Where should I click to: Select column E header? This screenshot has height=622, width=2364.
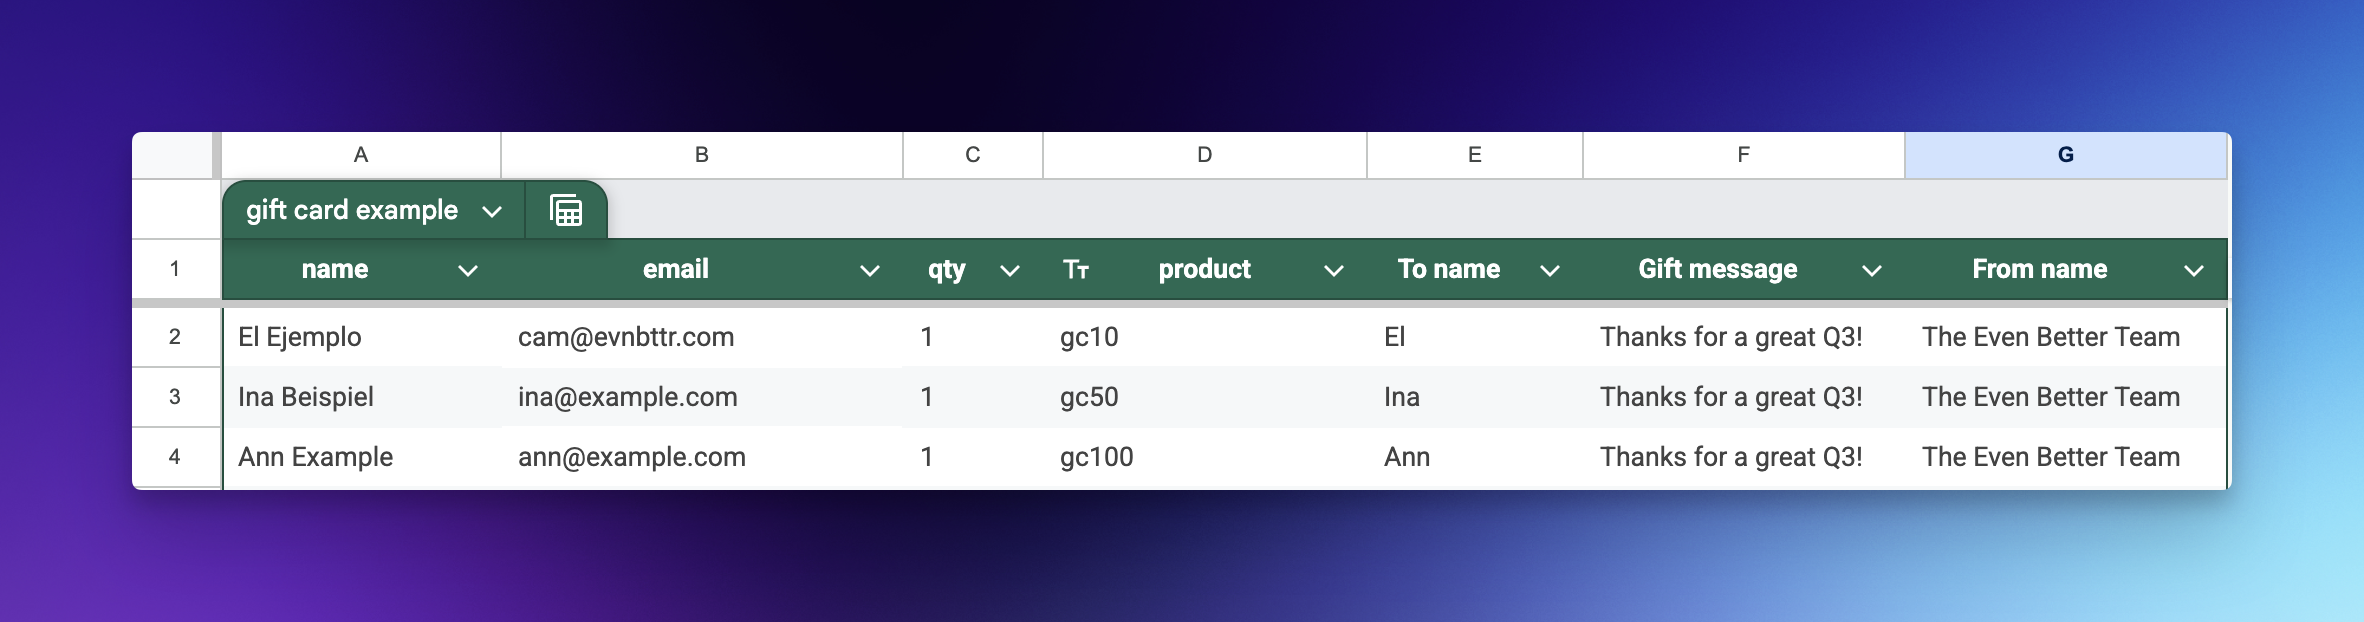(1475, 155)
